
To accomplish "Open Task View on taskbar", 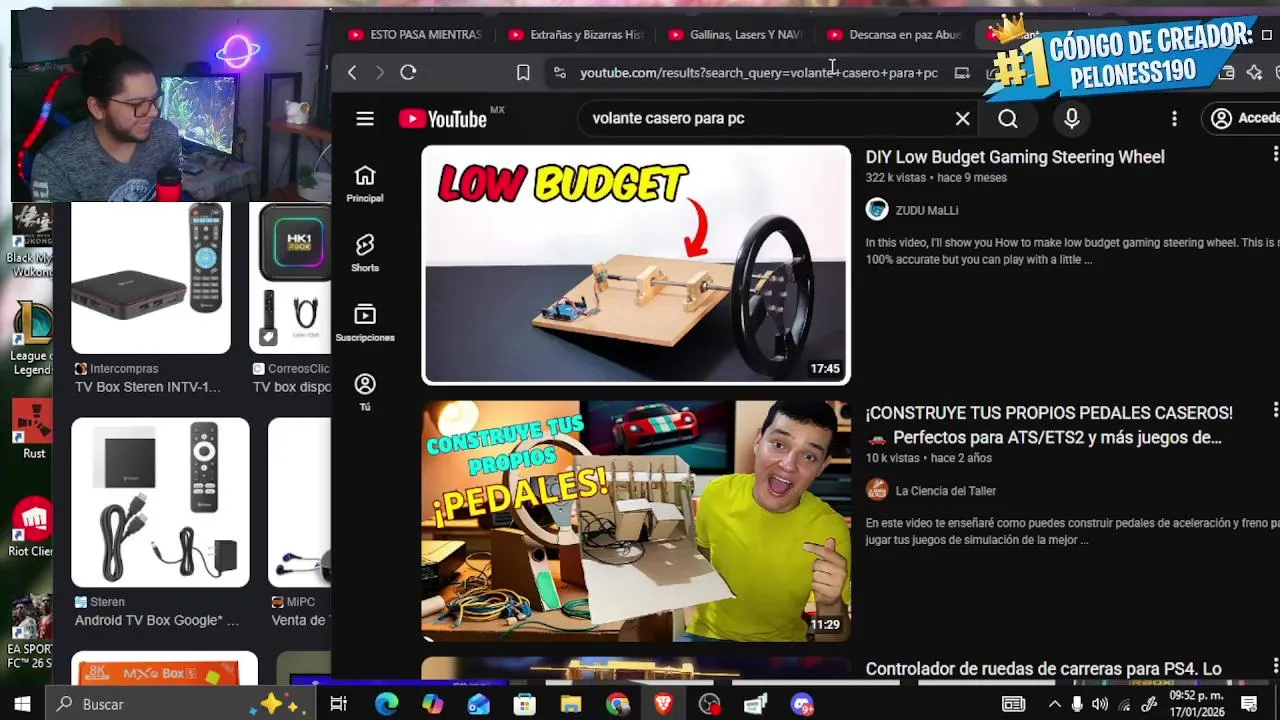I will [x=338, y=704].
